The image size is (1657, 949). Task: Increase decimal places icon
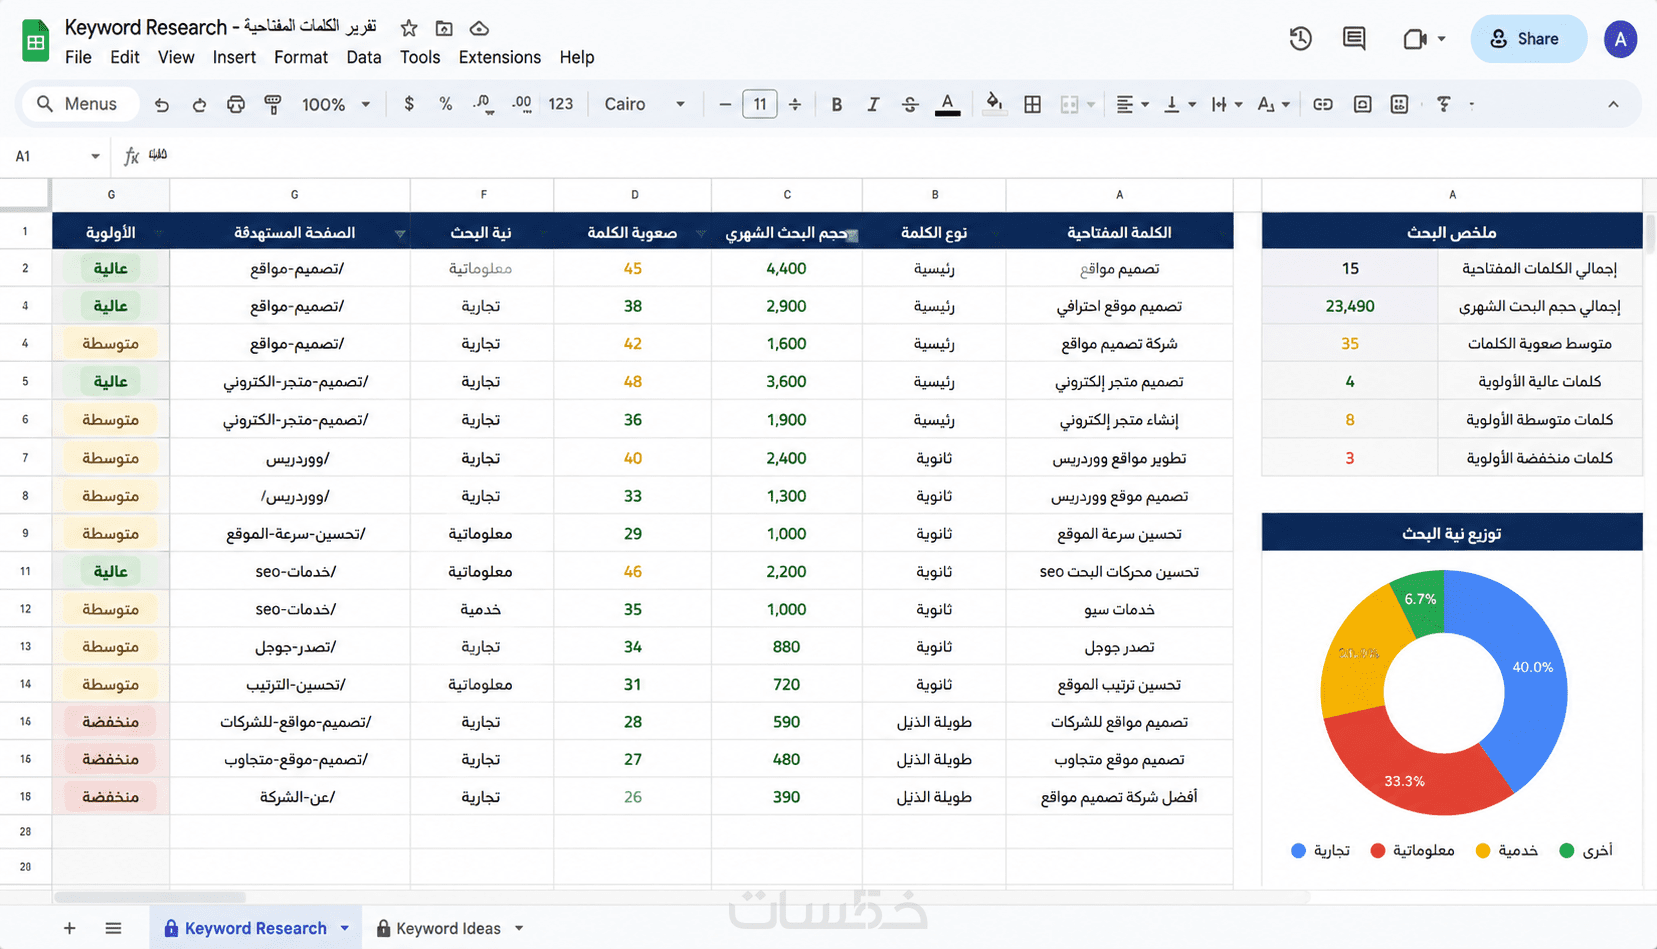click(522, 104)
